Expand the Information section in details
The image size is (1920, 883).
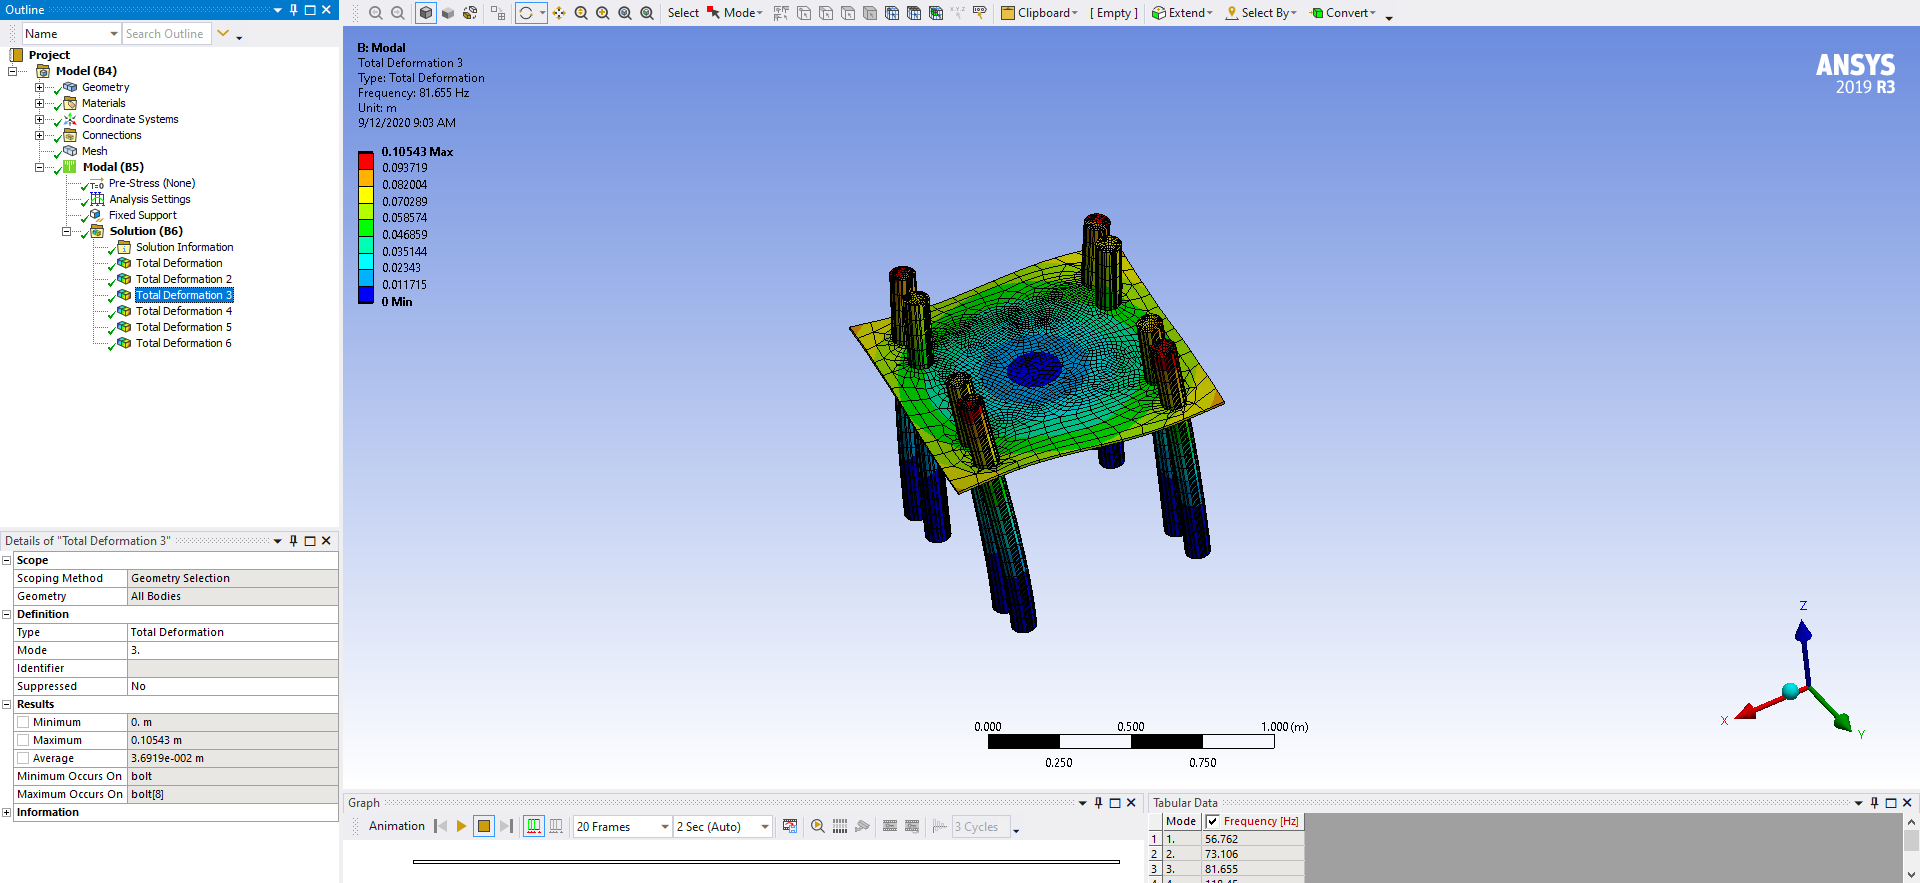(x=6, y=812)
